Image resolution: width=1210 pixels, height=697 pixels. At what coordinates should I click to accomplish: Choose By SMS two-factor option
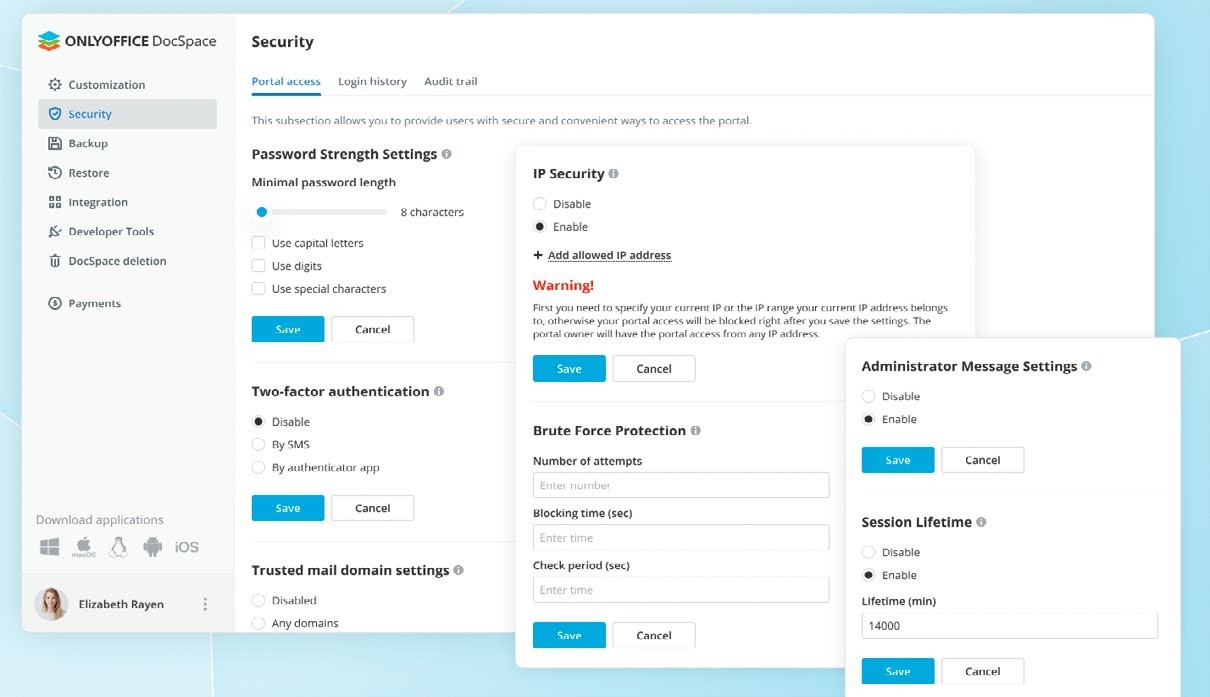(258, 444)
